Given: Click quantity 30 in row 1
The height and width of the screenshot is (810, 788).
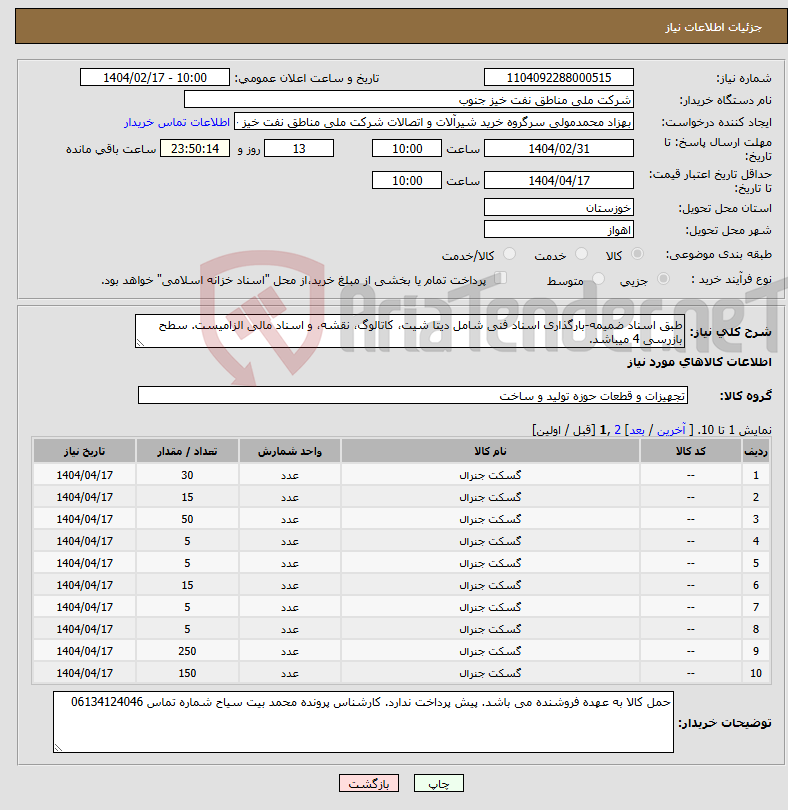Looking at the screenshot, I should coord(187,475).
